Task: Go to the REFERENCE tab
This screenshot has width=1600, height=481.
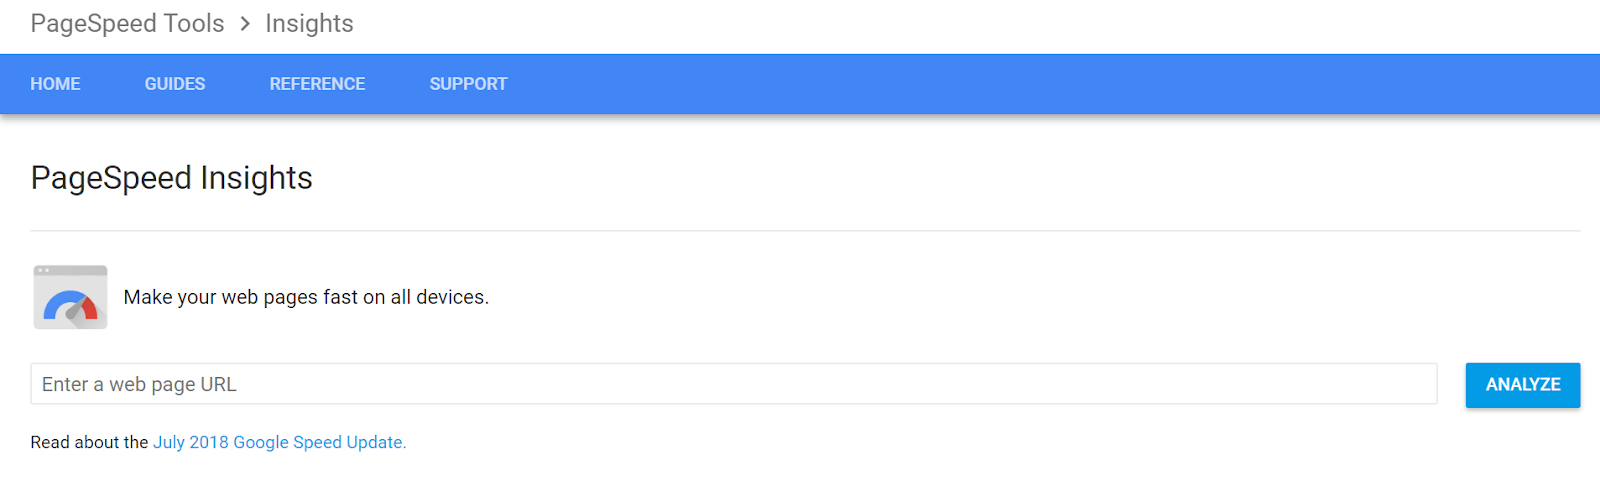Action: (317, 84)
